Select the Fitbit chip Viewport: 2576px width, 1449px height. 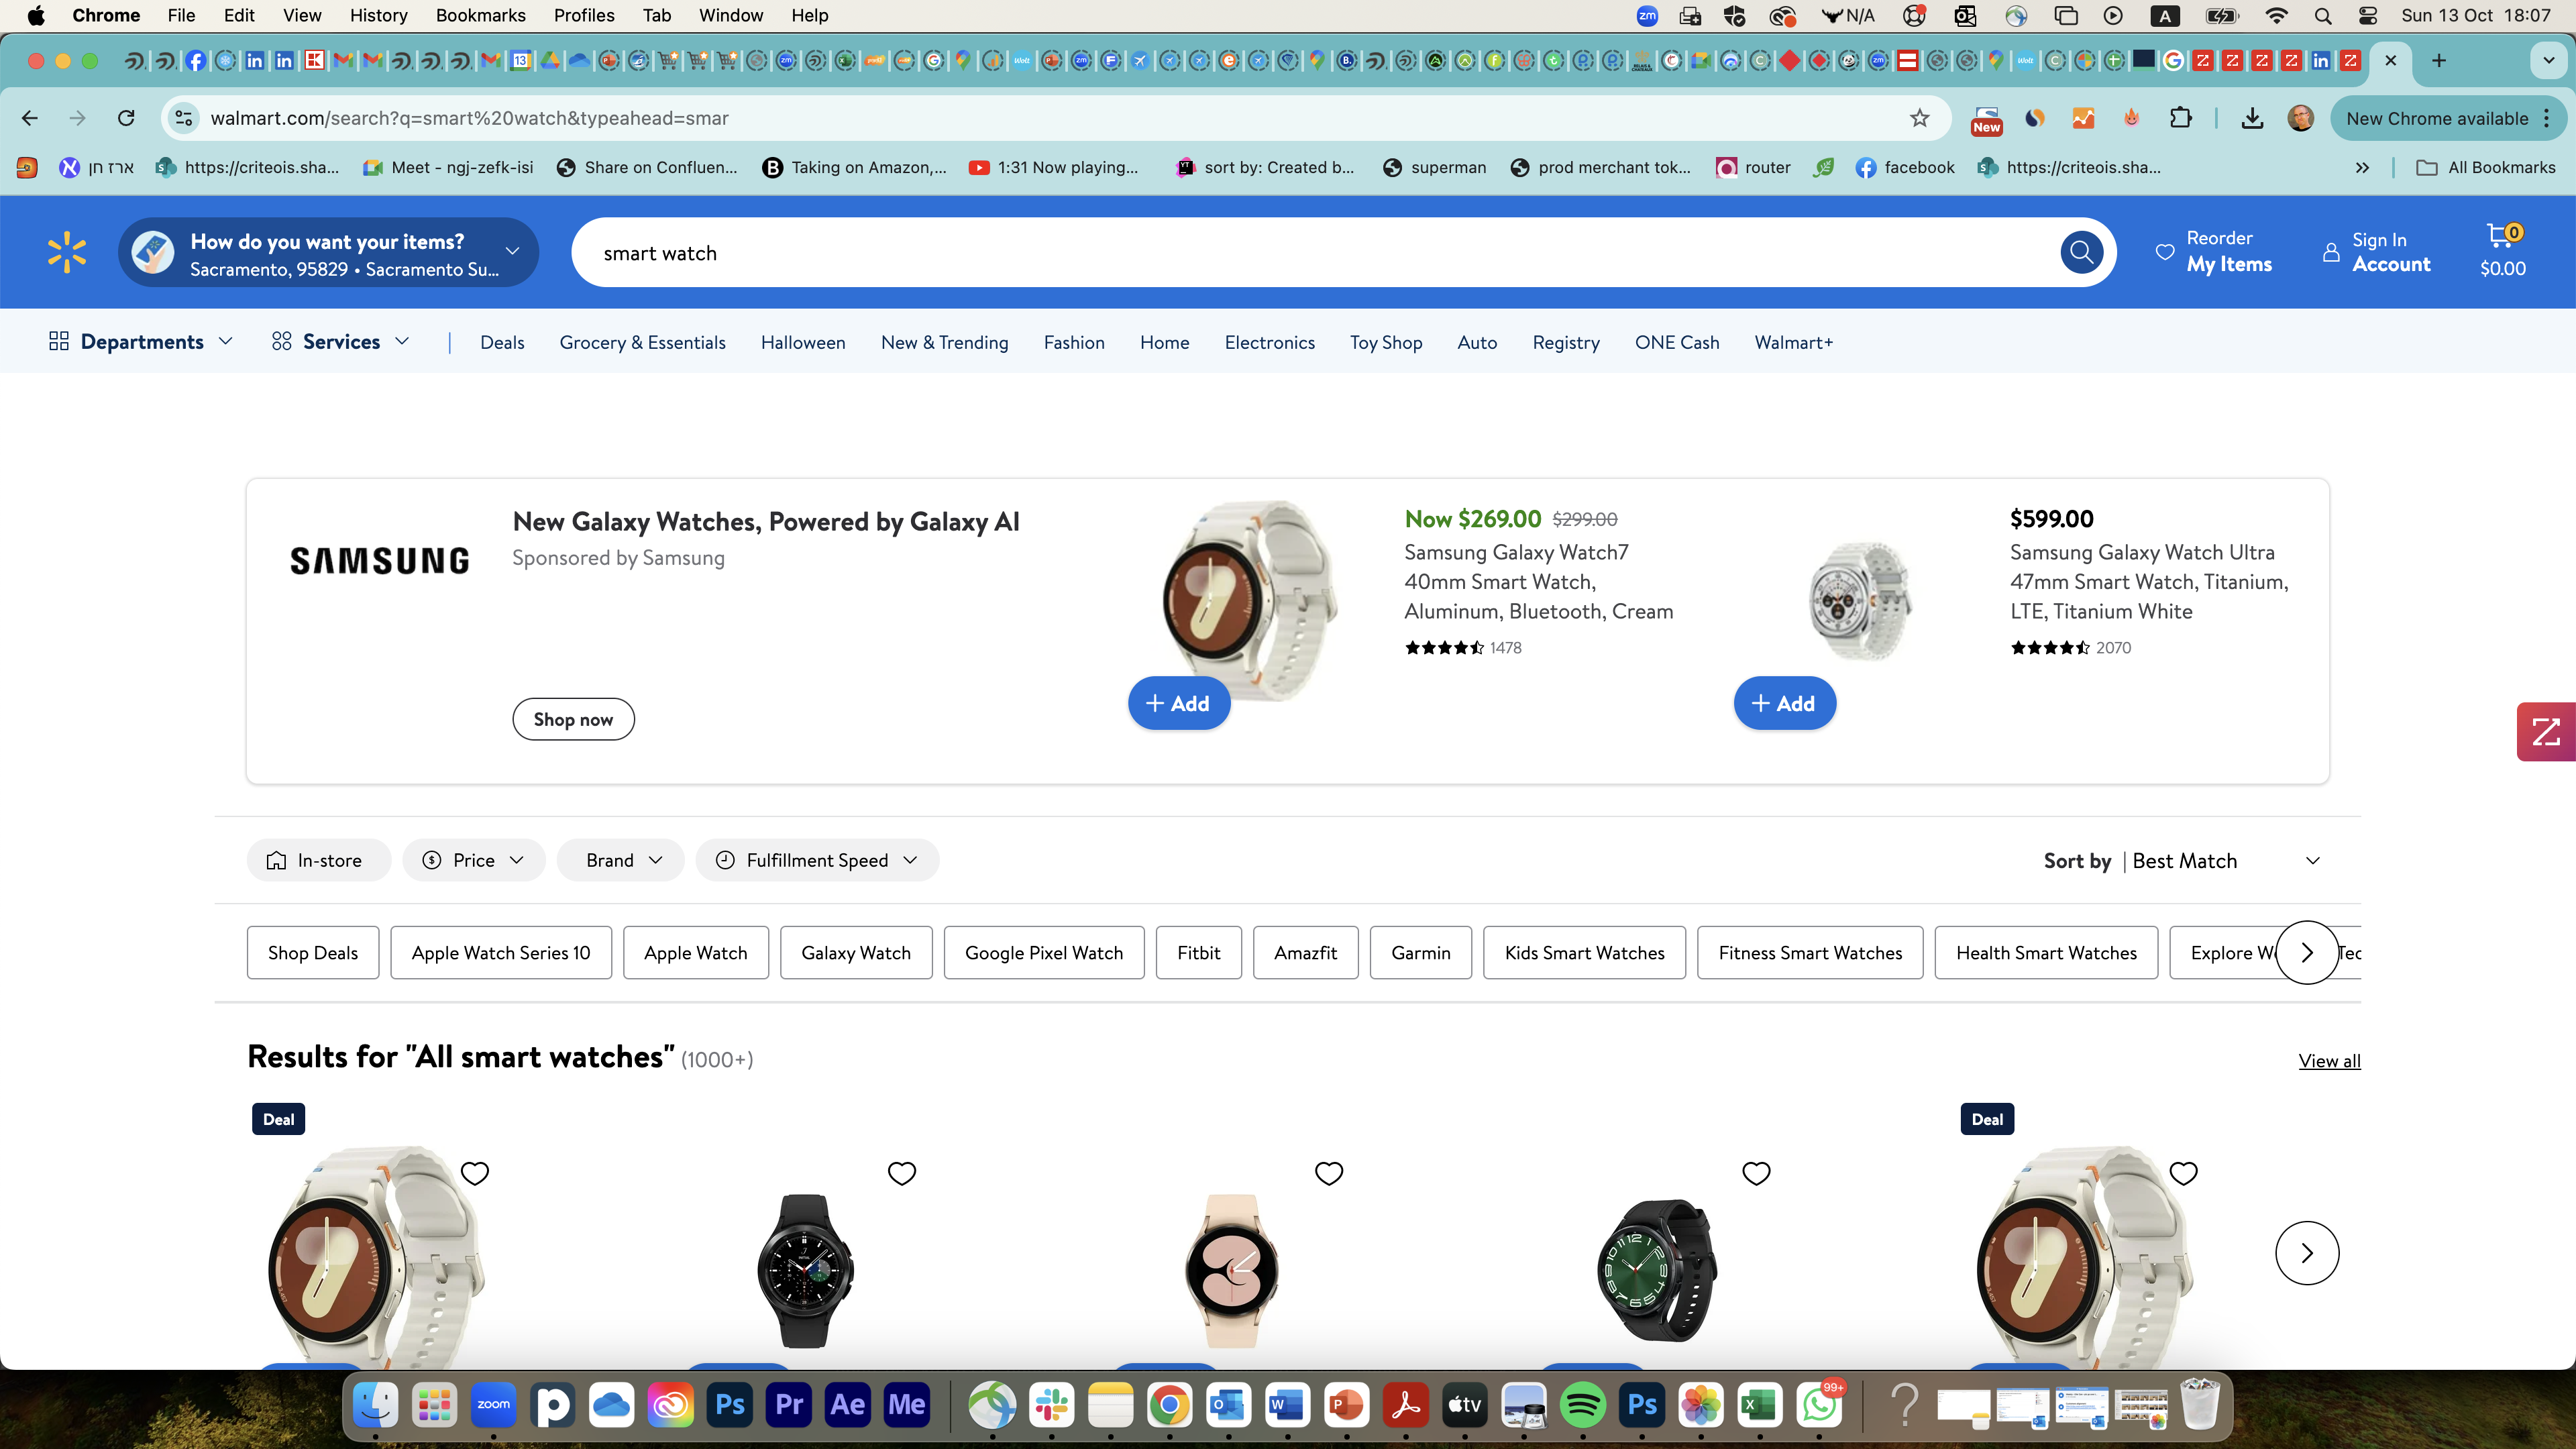pos(1199,953)
